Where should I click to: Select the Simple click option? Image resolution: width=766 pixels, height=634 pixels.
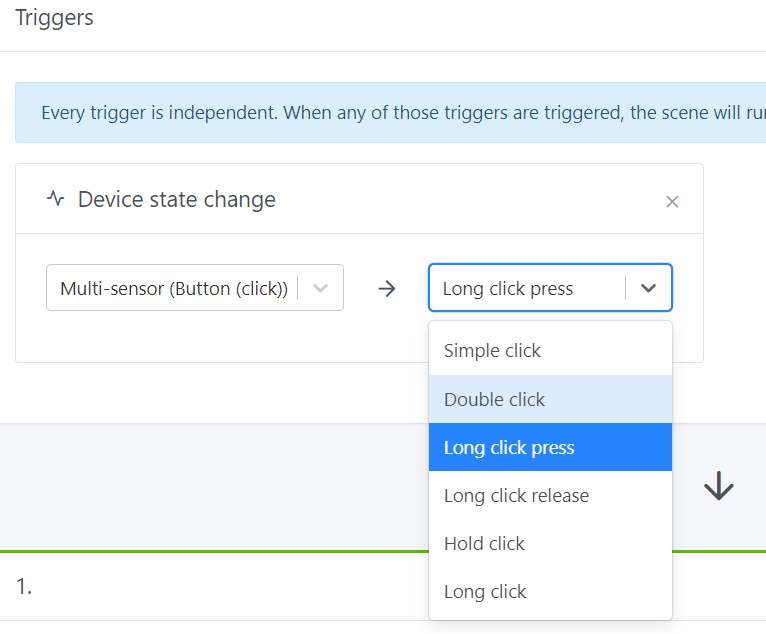coord(492,351)
